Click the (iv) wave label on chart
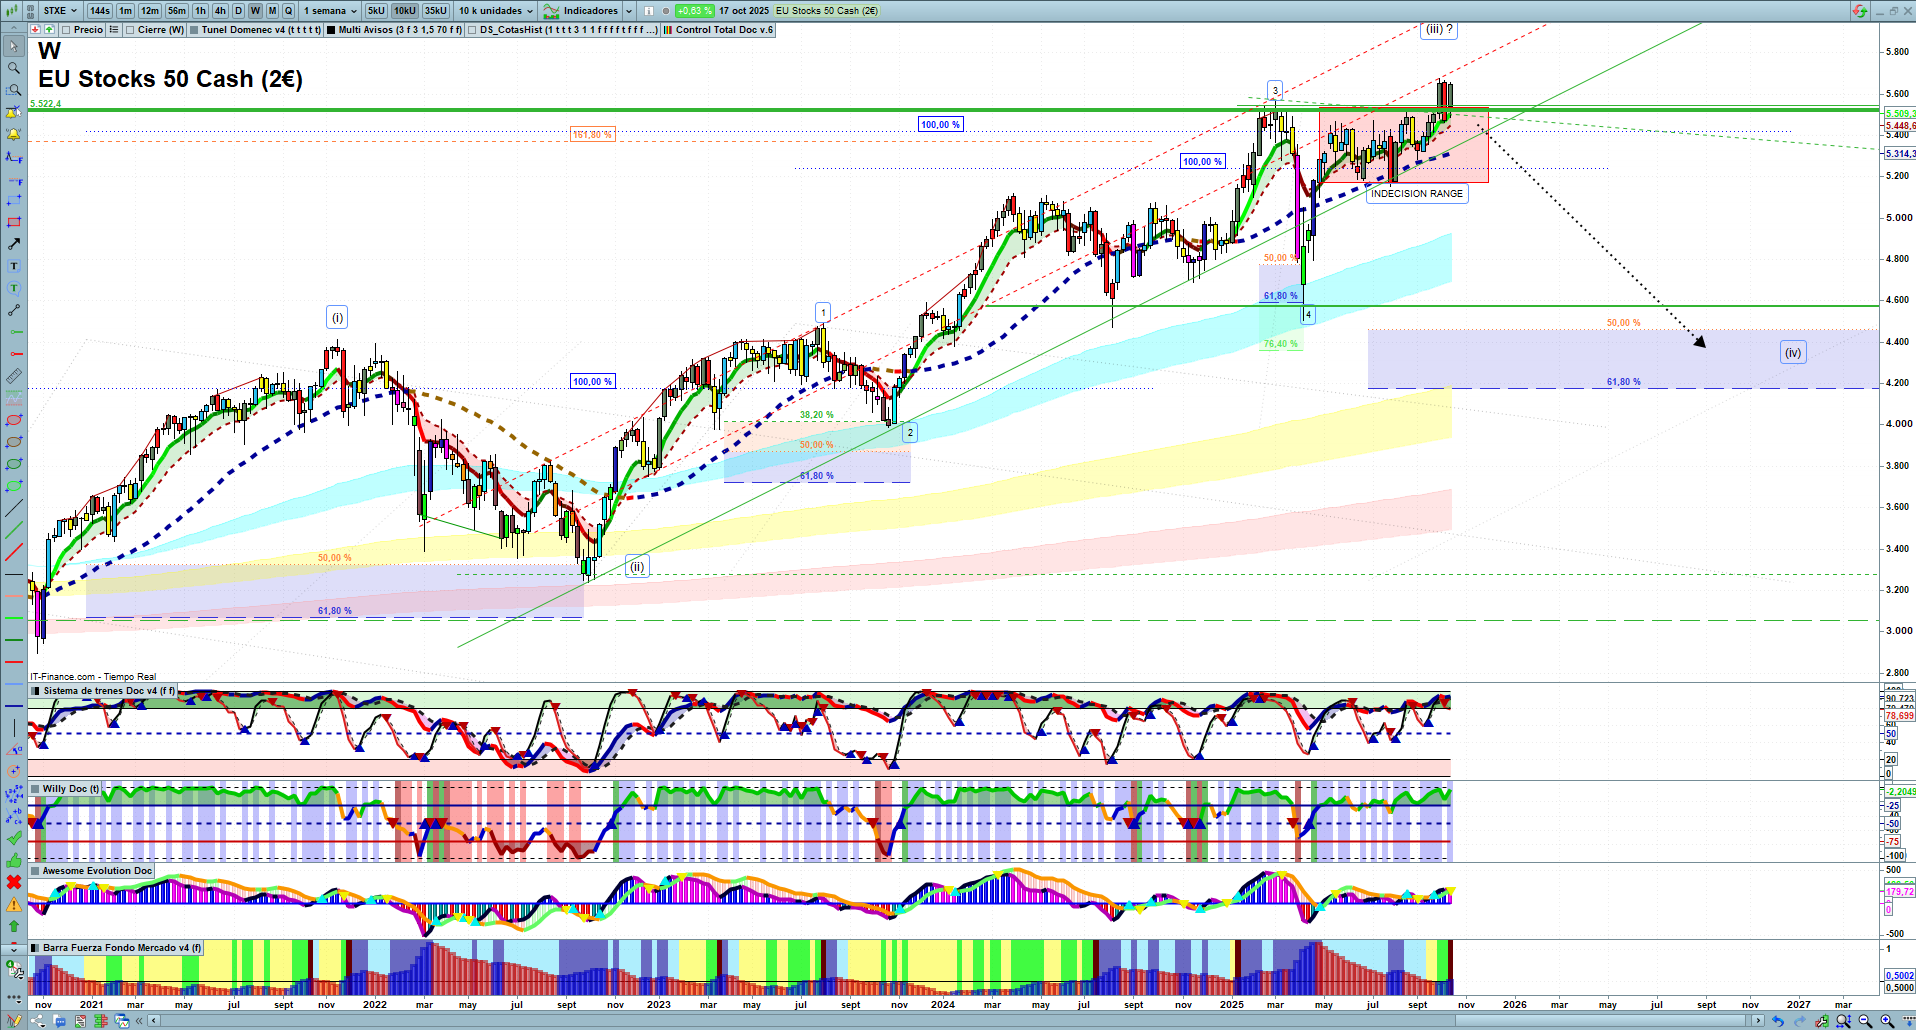Screen dimensions: 1916x1030 coord(1793,352)
